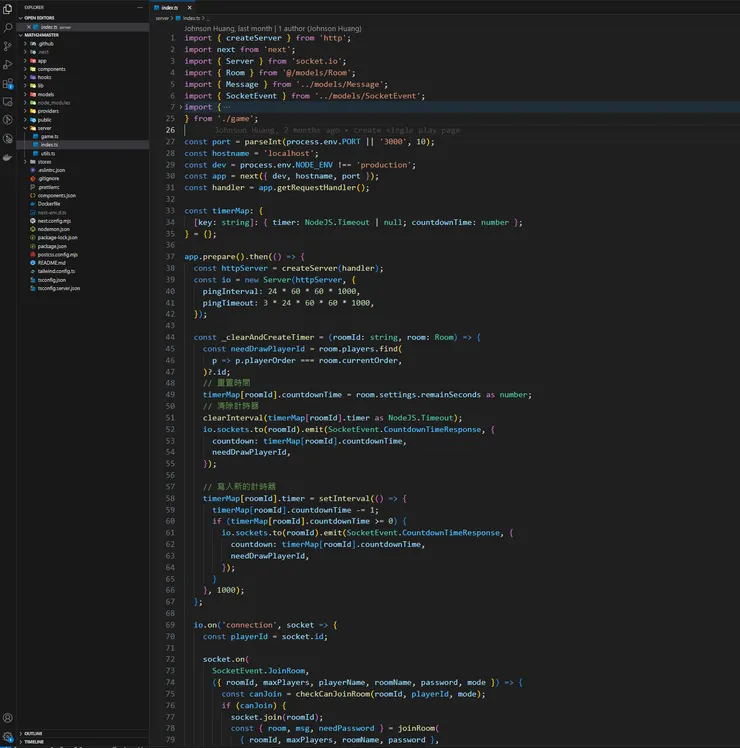Open the Source Control view
The height and width of the screenshot is (748, 740).
coord(8,46)
